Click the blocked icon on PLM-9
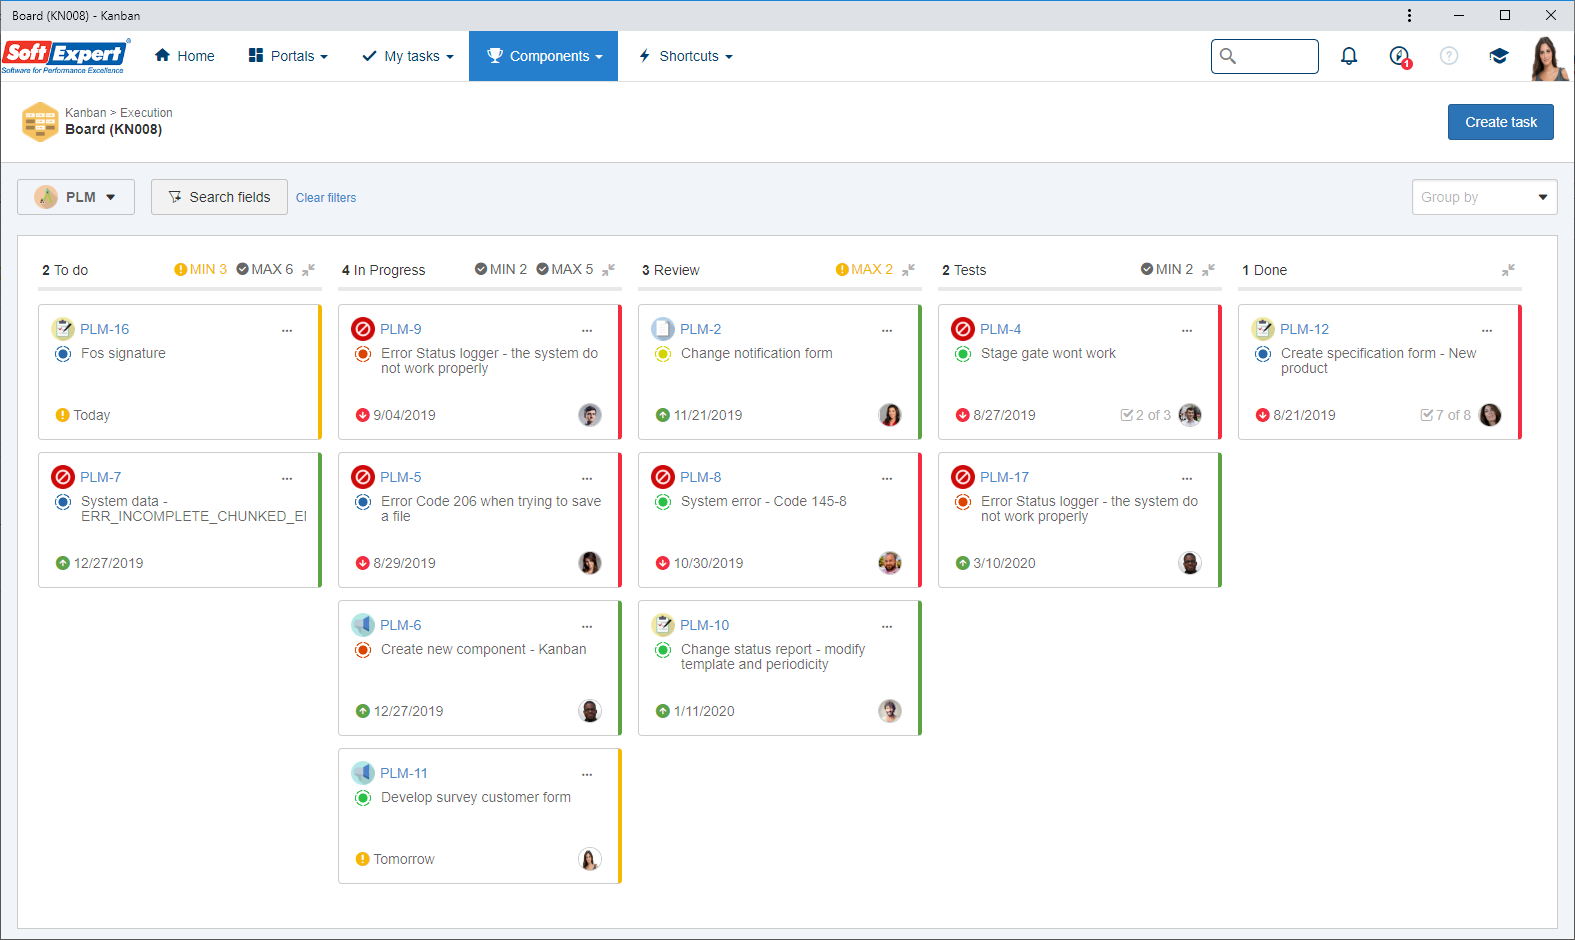This screenshot has width=1575, height=940. 363,329
